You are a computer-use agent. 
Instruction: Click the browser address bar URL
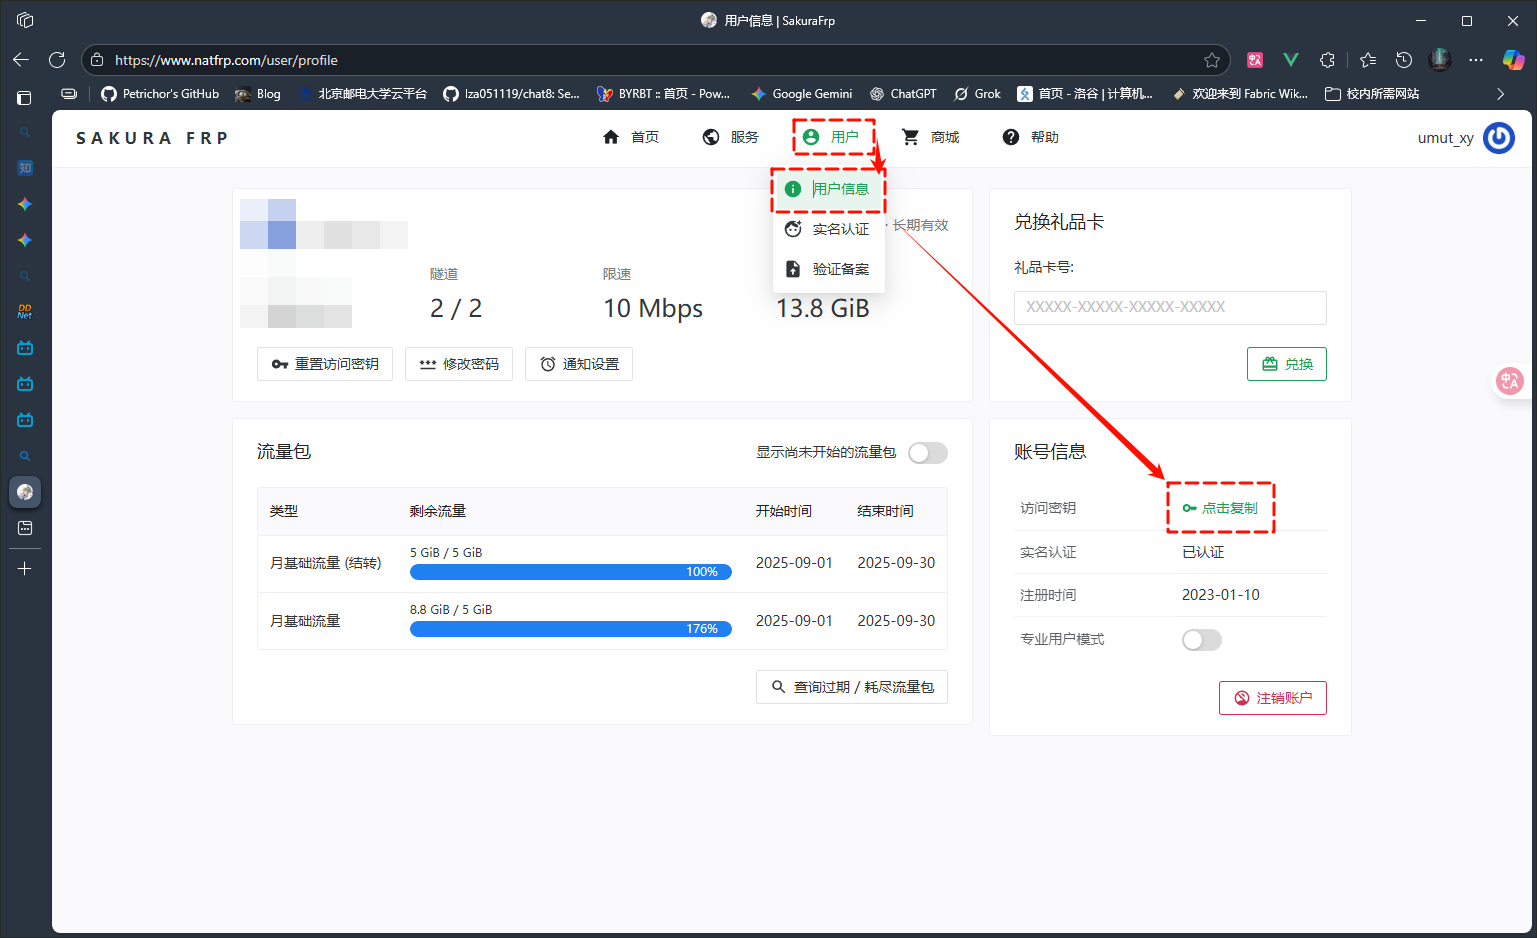pos(226,60)
